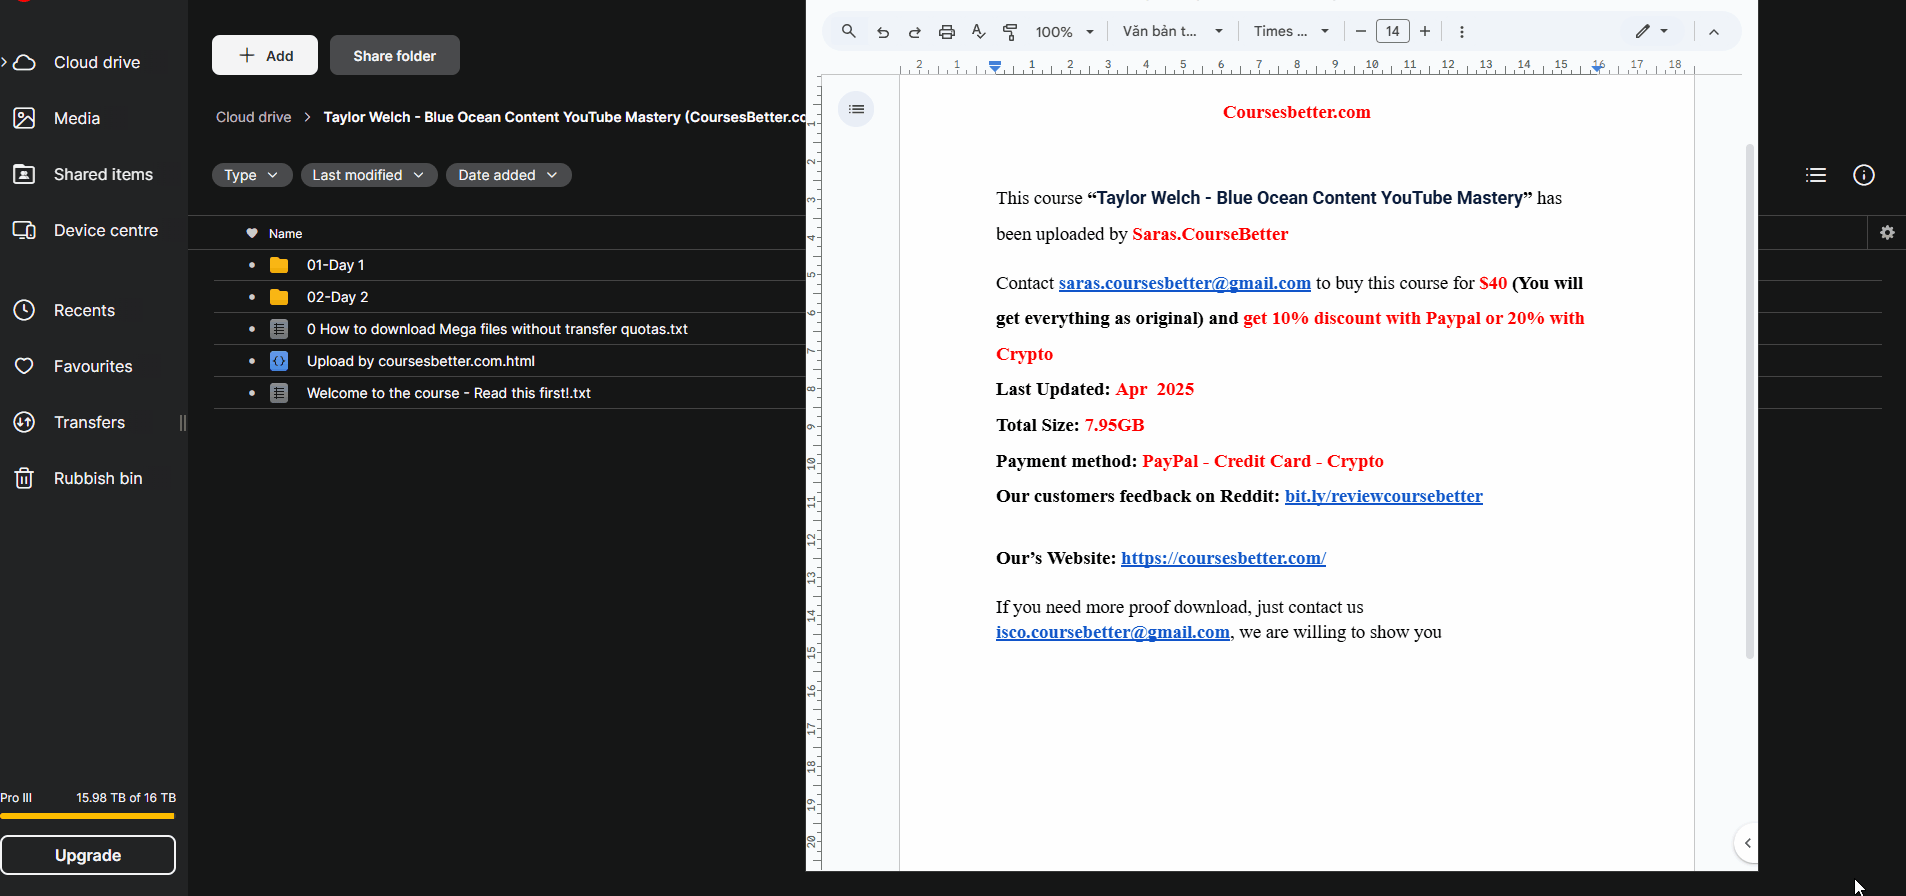Click the left indent marker on the ruler
The height and width of the screenshot is (896, 1906).
click(x=995, y=66)
